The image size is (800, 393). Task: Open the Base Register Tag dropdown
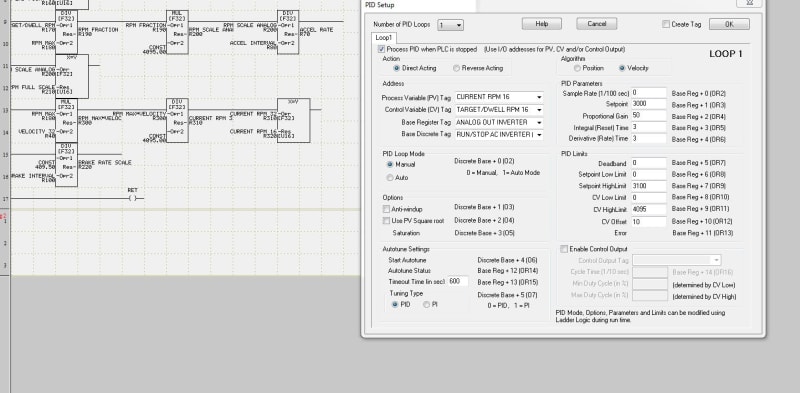(x=539, y=122)
